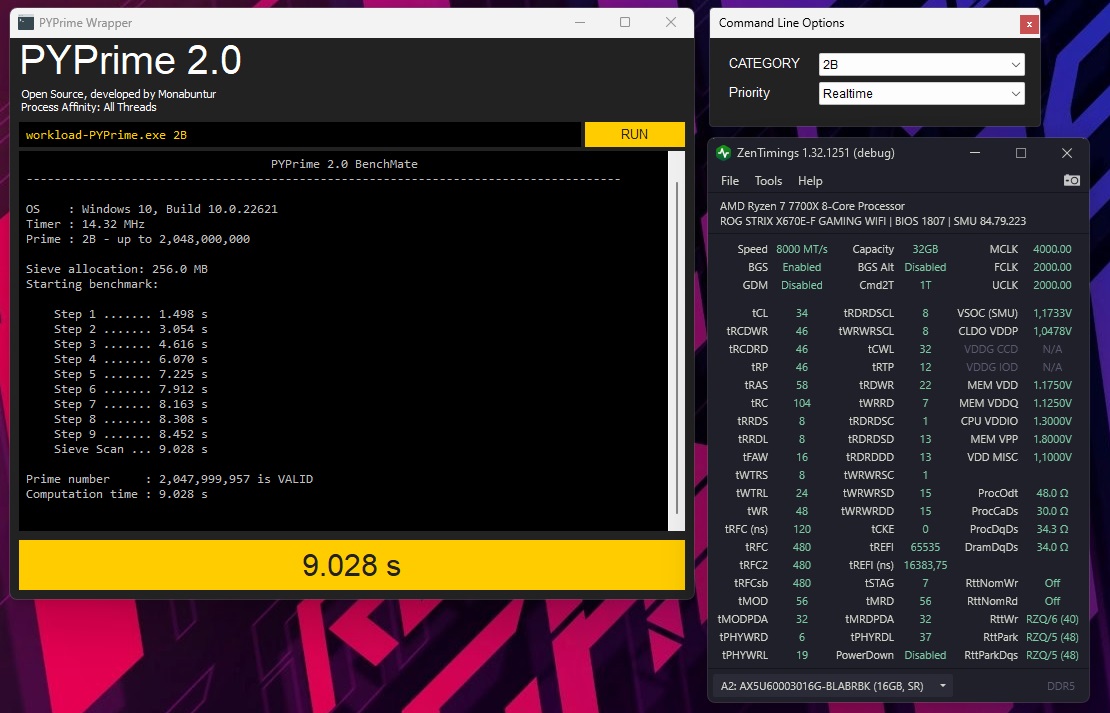
Task: Click the BGS value Enabled
Action: 801,267
